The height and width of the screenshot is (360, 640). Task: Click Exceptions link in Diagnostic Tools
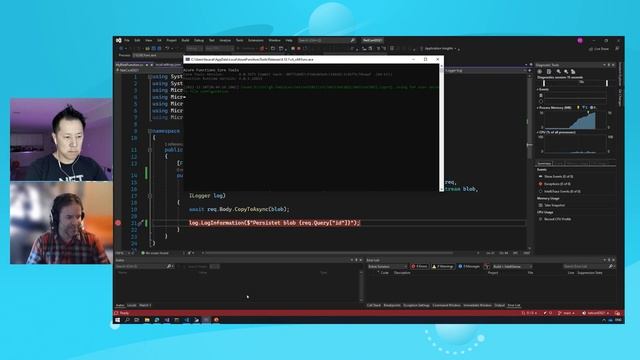coord(557,184)
